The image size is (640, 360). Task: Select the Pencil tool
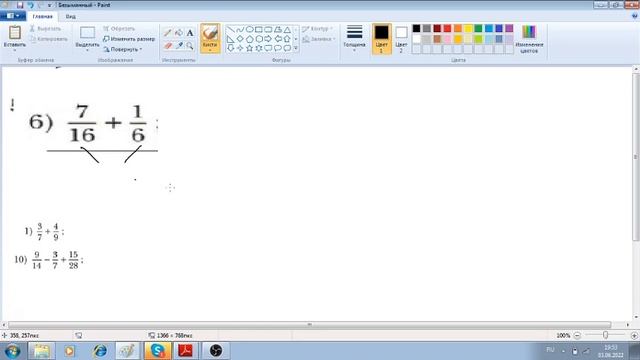pyautogui.click(x=168, y=33)
